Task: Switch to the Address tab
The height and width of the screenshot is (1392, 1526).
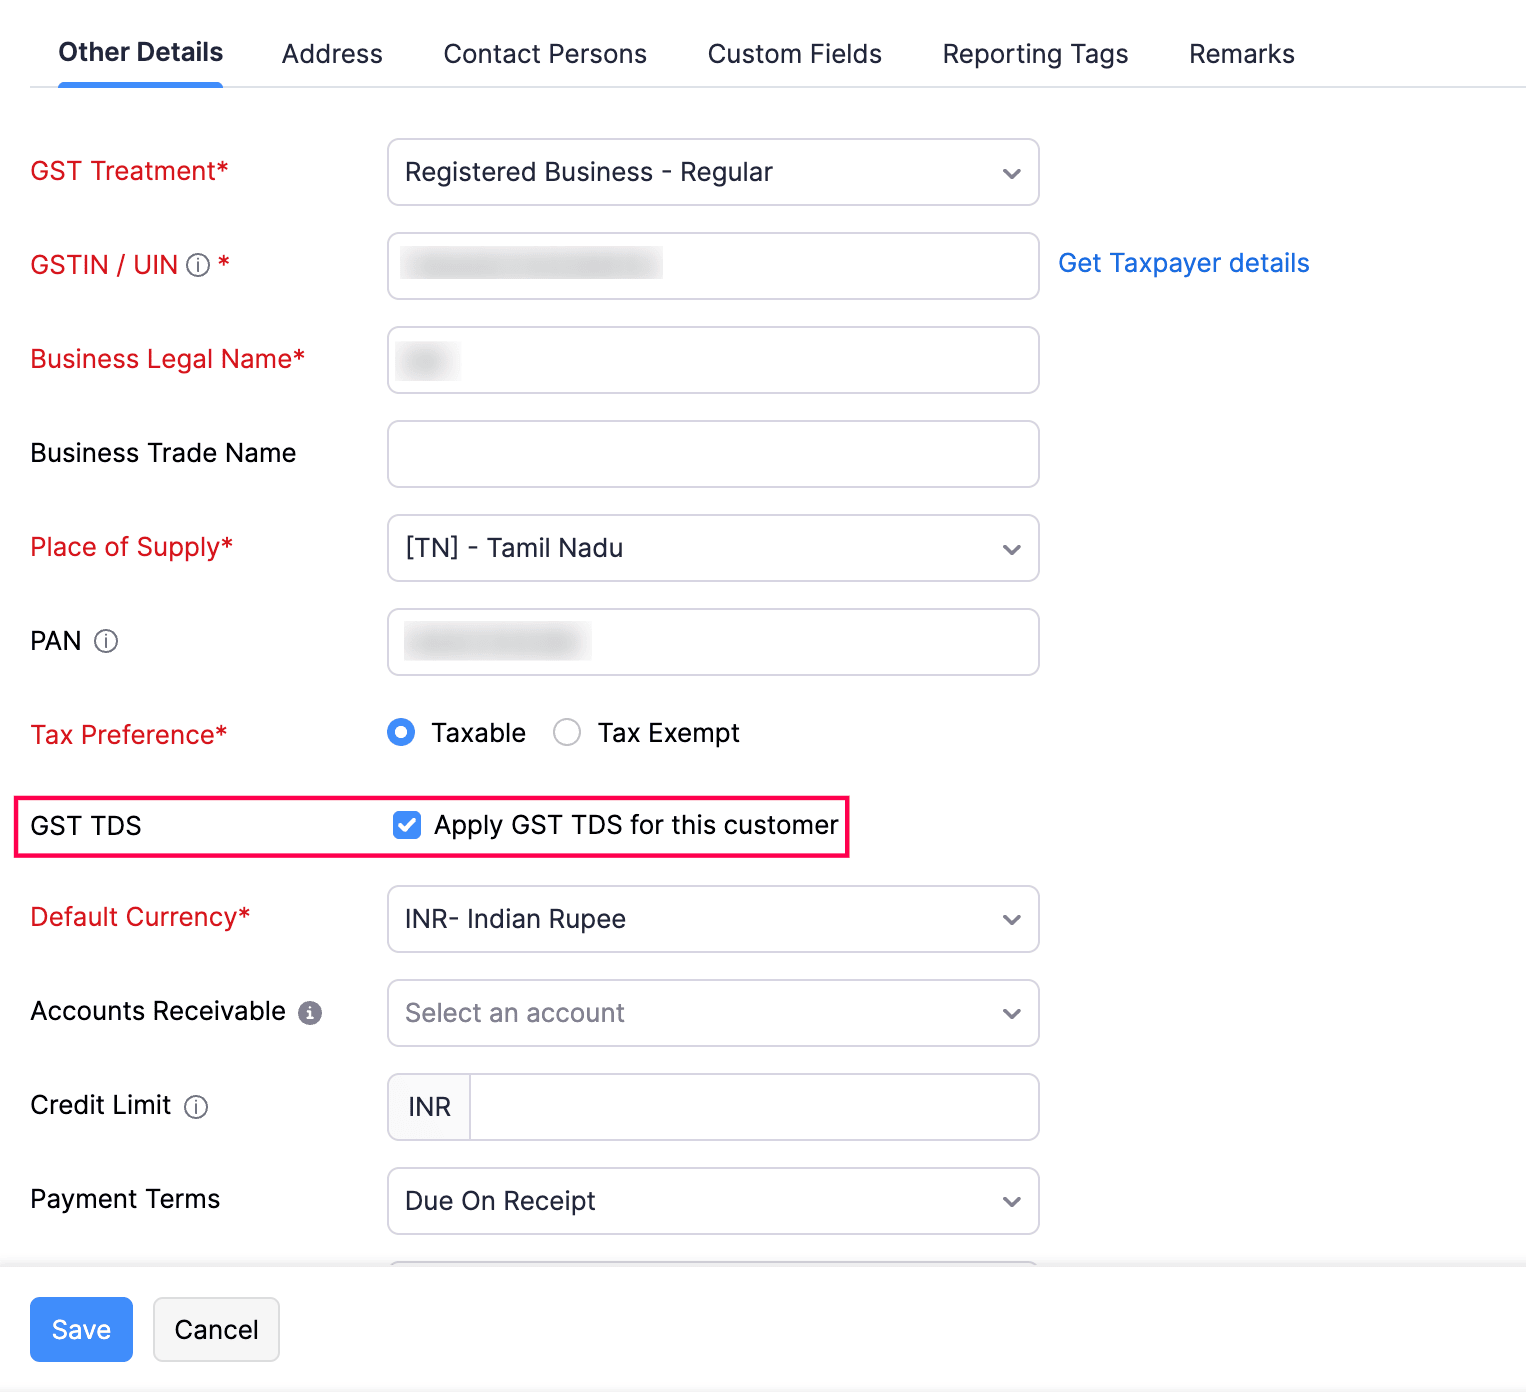Action: click(332, 54)
